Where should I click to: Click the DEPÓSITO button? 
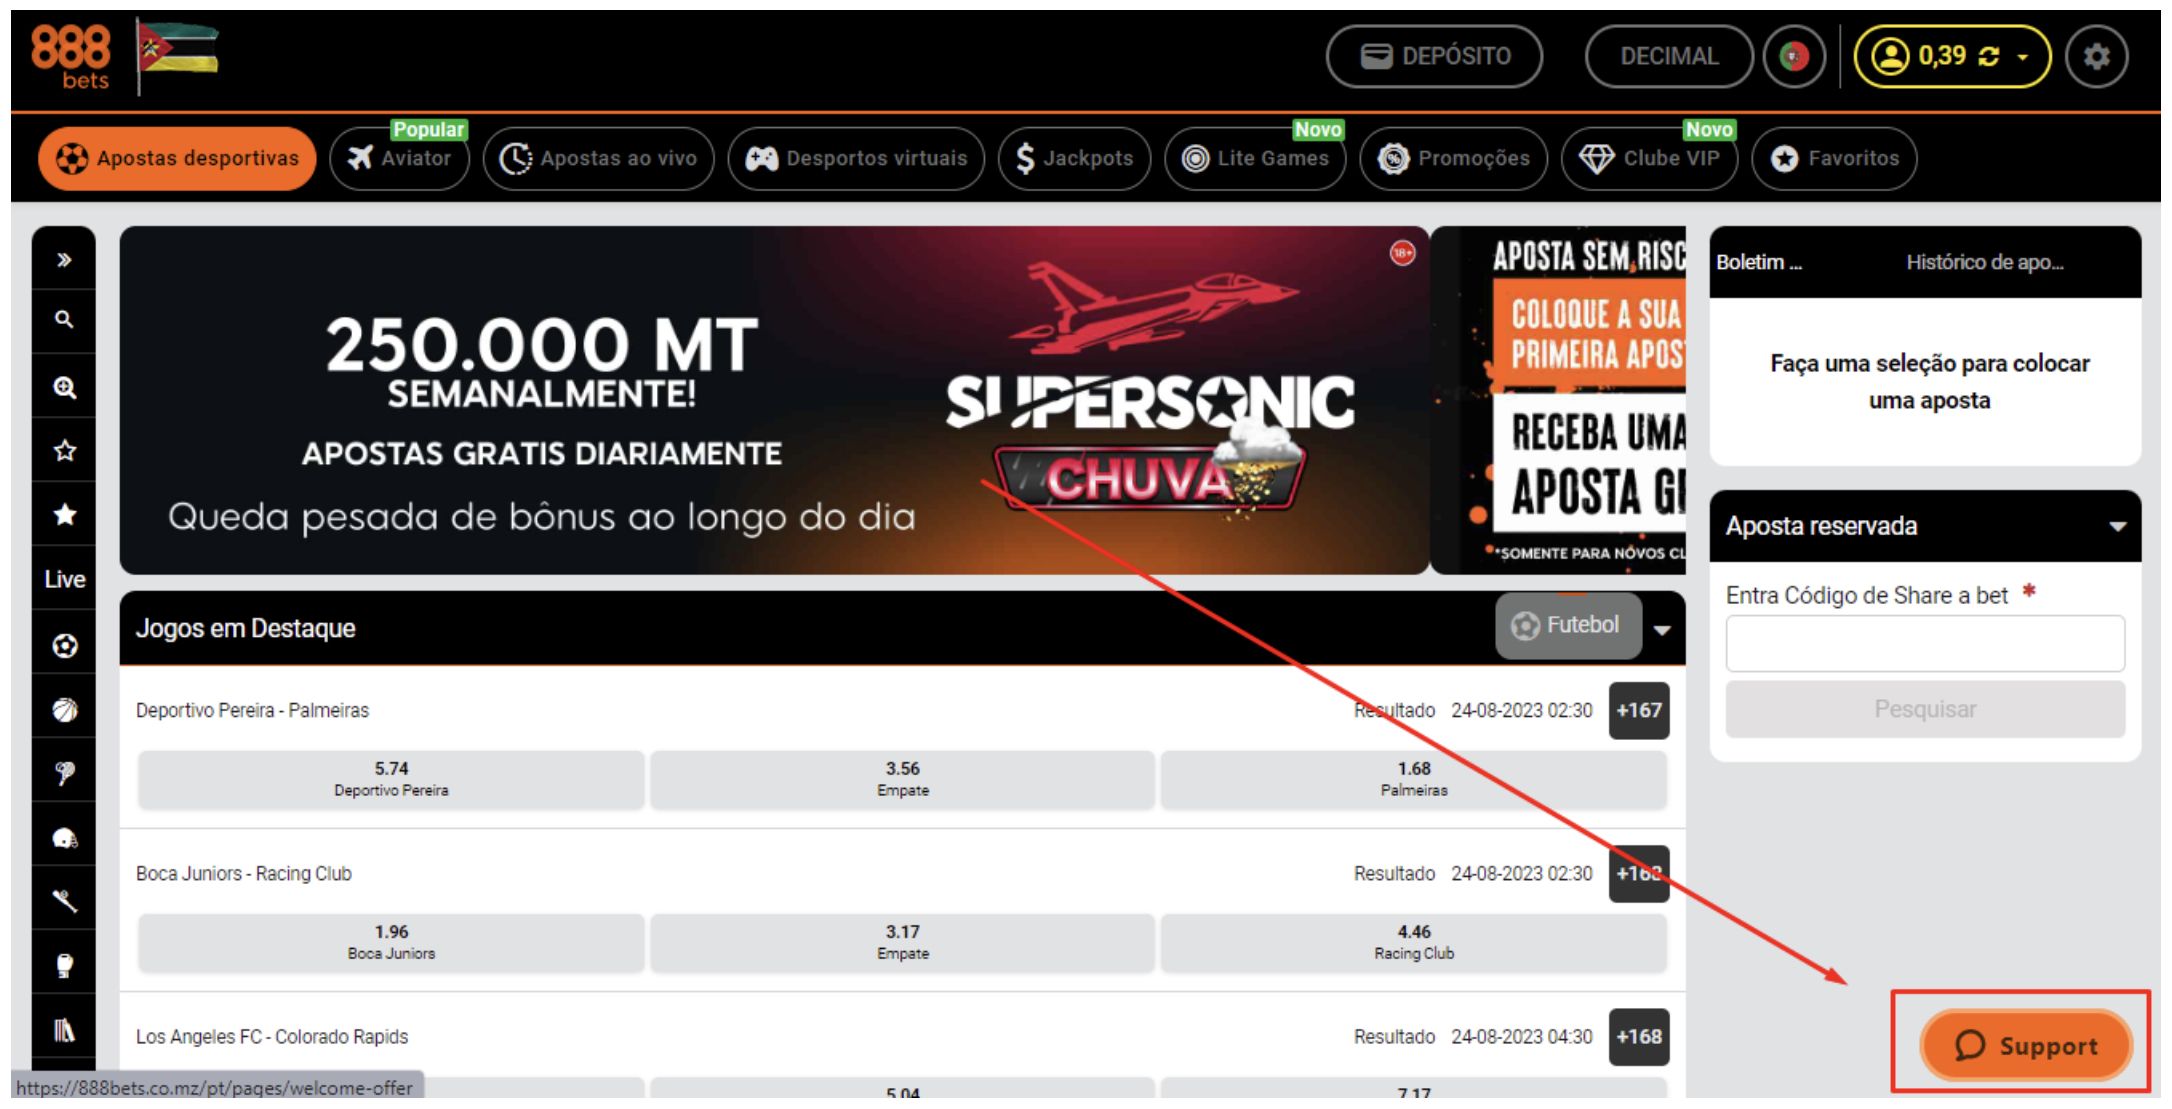(1434, 56)
